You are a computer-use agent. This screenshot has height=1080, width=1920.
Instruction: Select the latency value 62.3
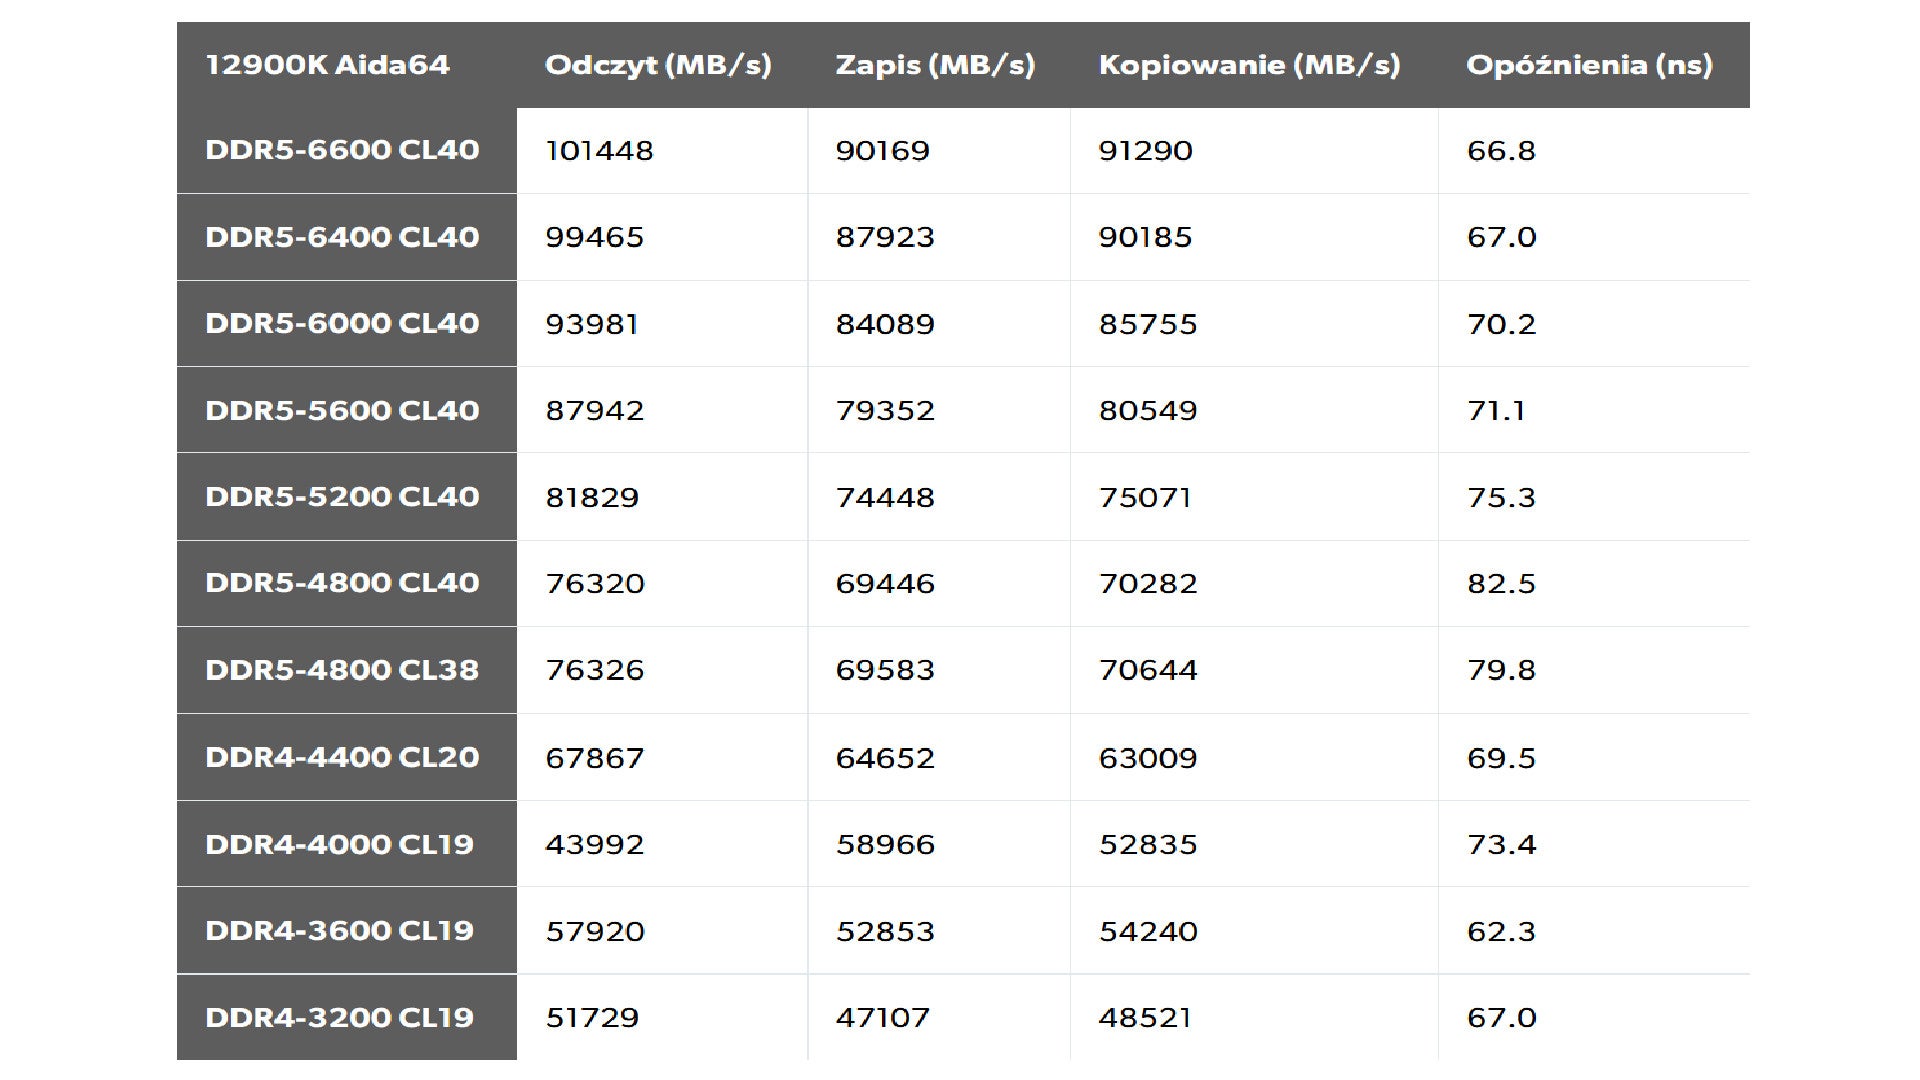[1501, 931]
